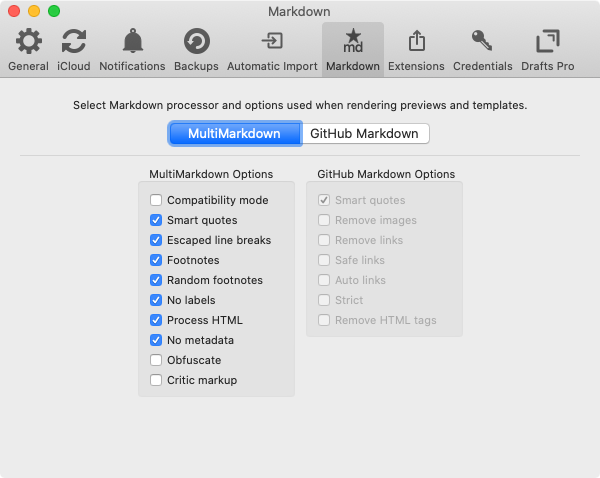This screenshot has height=478, width=600.
Task: Disable Process HTML option
Action: (156, 320)
